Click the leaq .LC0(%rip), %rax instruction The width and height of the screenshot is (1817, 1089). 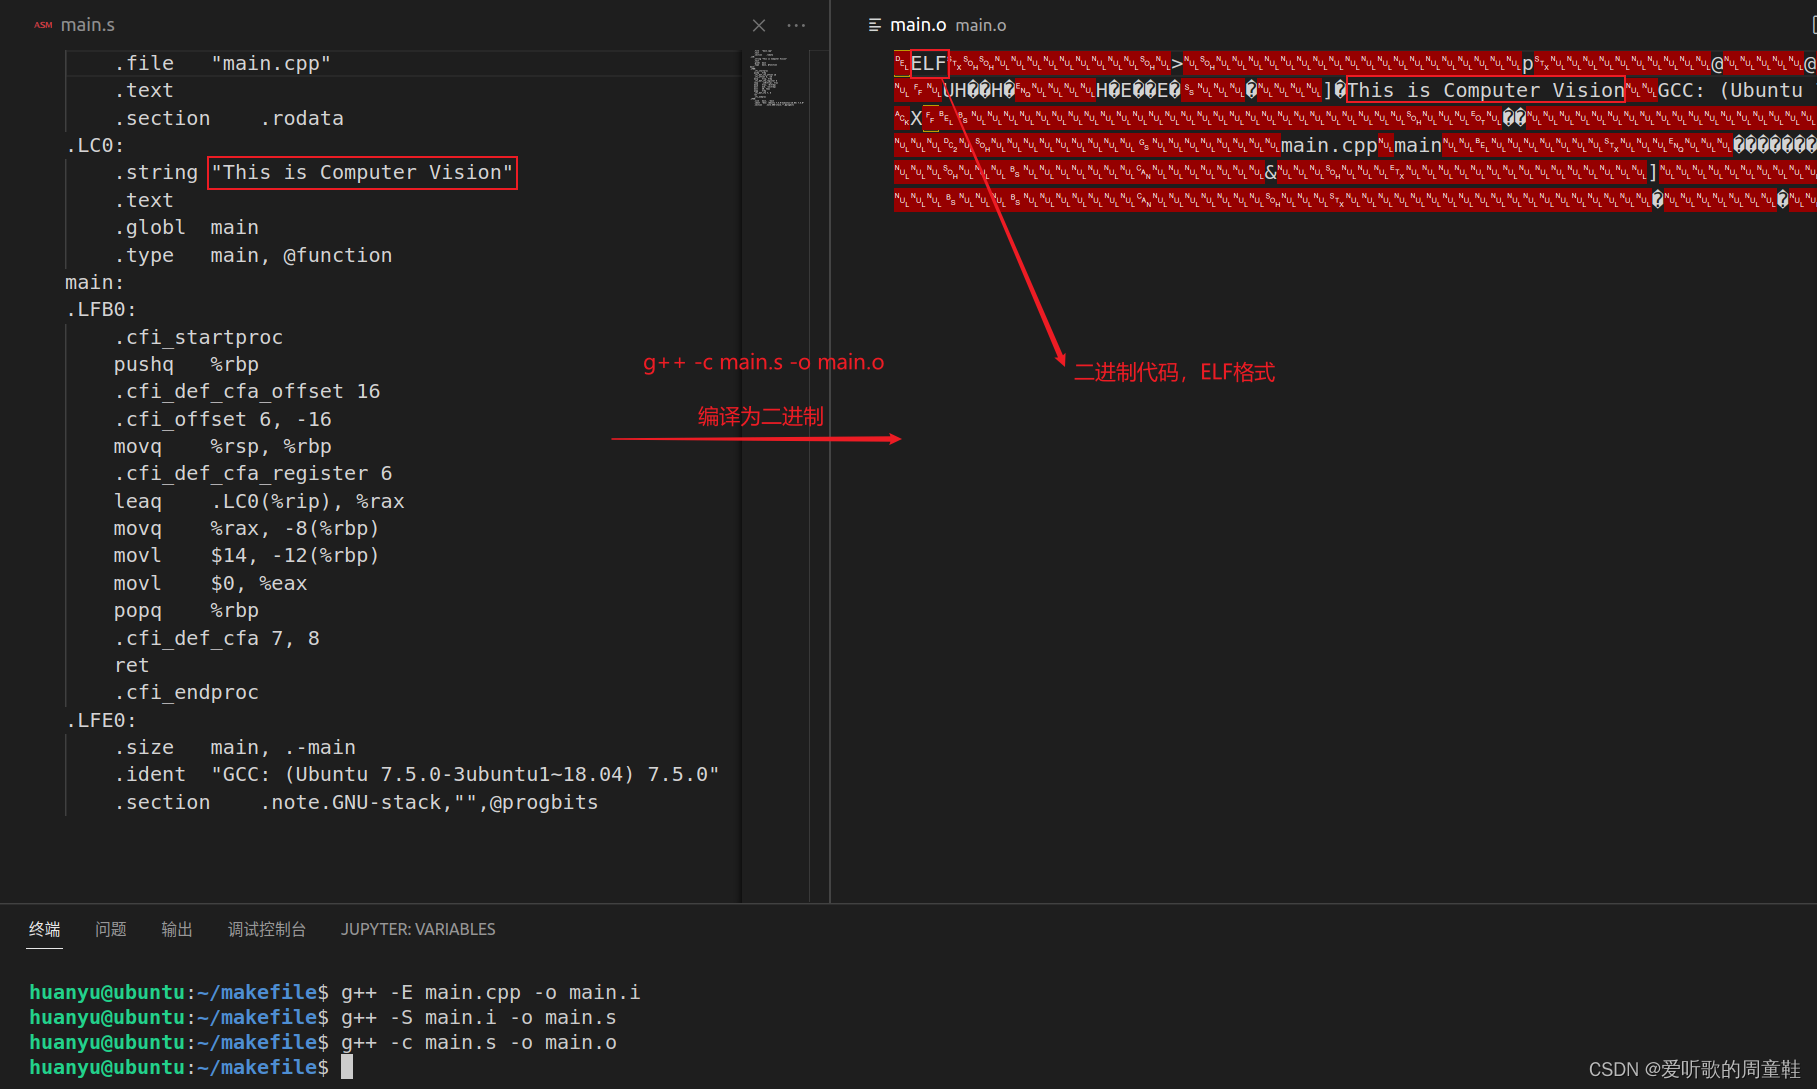[x=259, y=501]
